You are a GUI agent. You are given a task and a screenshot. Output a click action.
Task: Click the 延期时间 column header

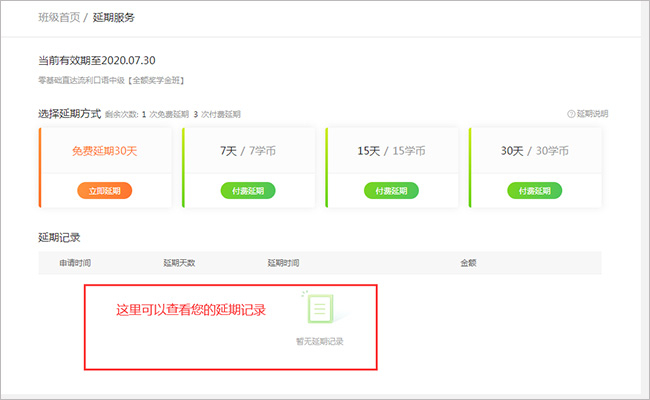click(283, 263)
